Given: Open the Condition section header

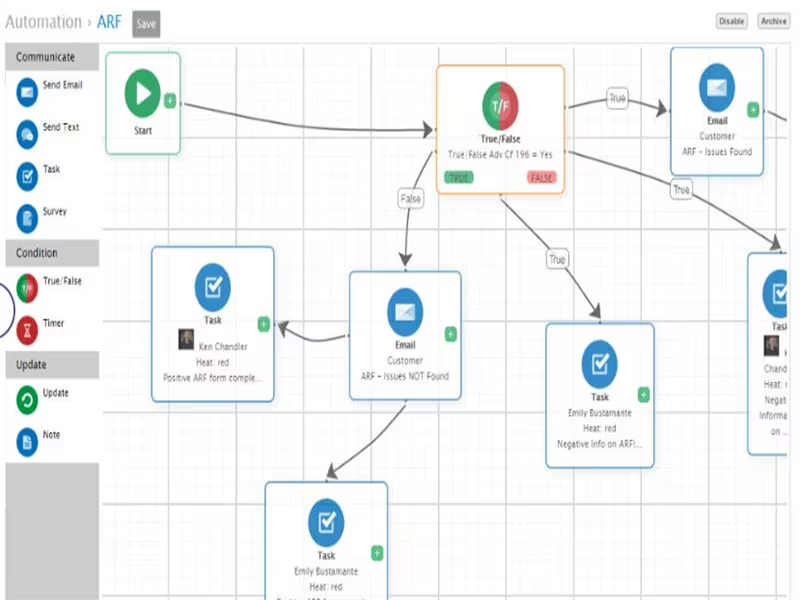Looking at the screenshot, I should click(52, 253).
